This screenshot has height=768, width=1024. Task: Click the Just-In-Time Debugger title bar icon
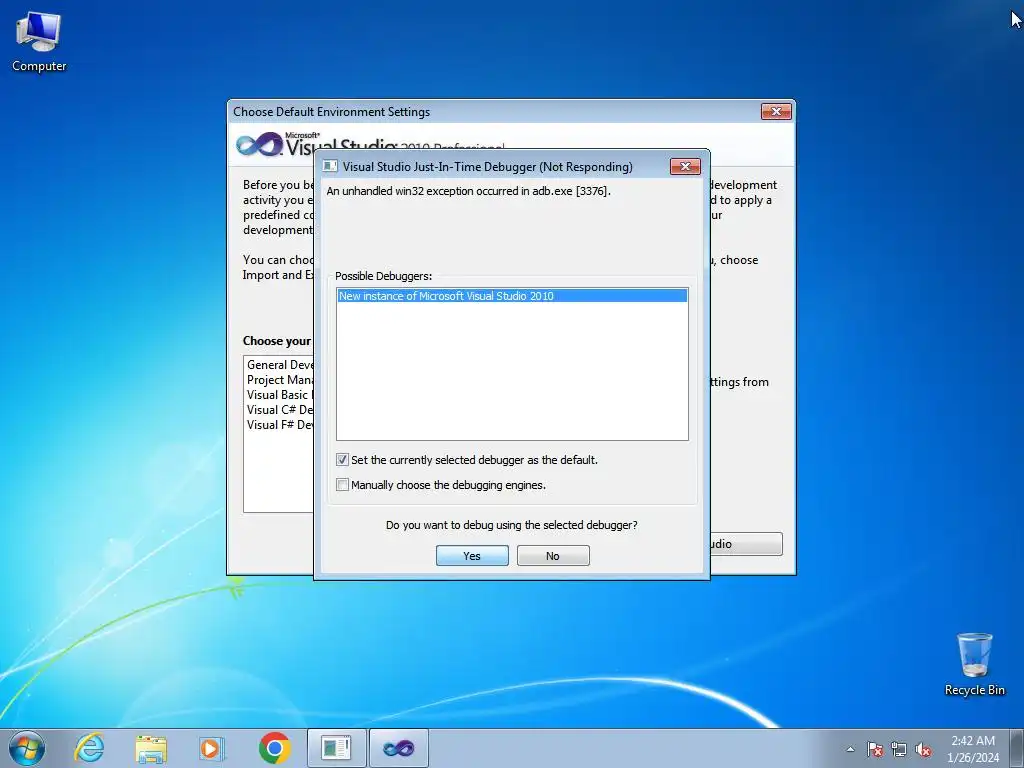tap(330, 167)
